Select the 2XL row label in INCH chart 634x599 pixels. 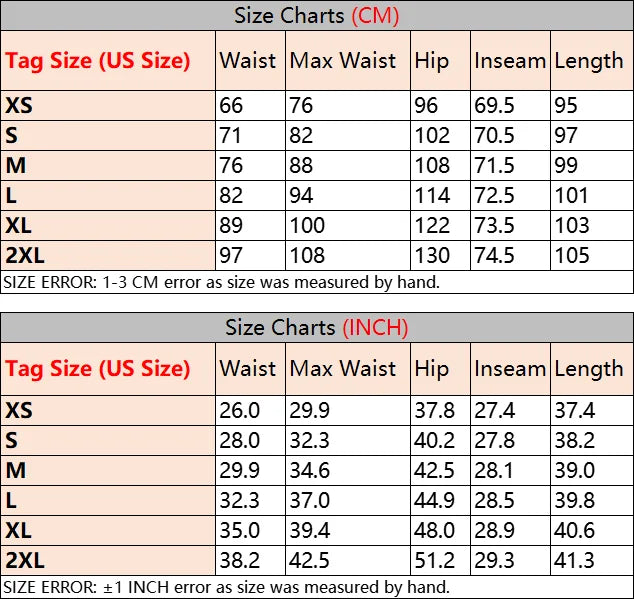coord(25,560)
